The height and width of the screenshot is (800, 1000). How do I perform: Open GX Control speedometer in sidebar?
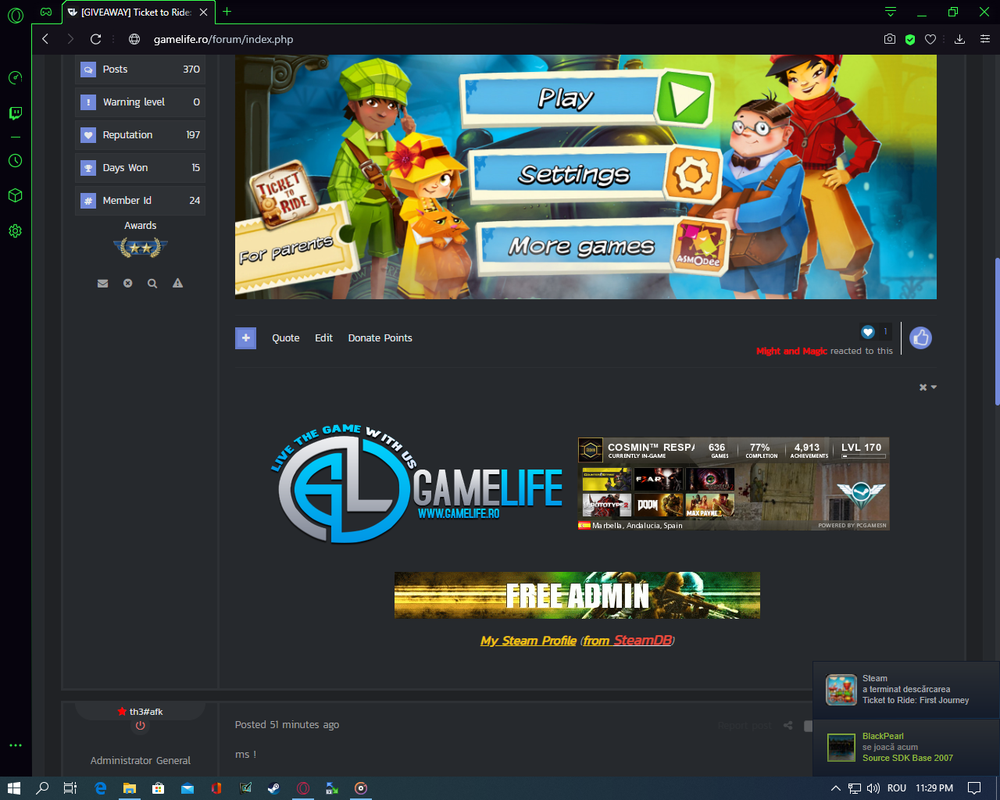(x=15, y=78)
